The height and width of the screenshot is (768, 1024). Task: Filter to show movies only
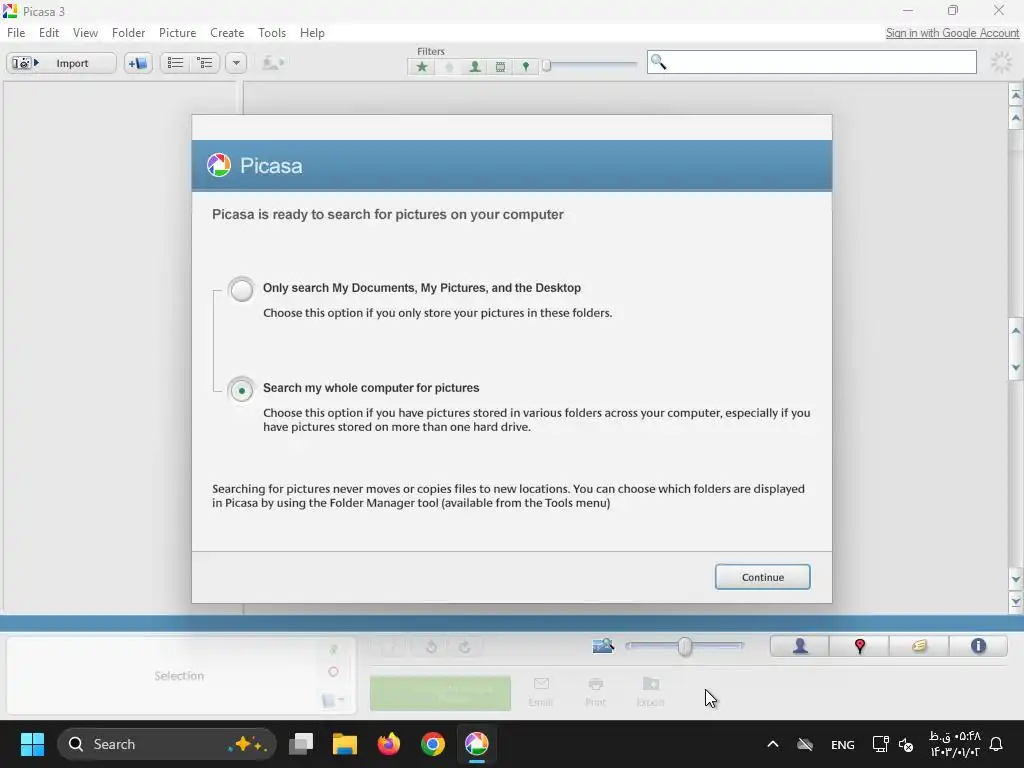[x=500, y=67]
